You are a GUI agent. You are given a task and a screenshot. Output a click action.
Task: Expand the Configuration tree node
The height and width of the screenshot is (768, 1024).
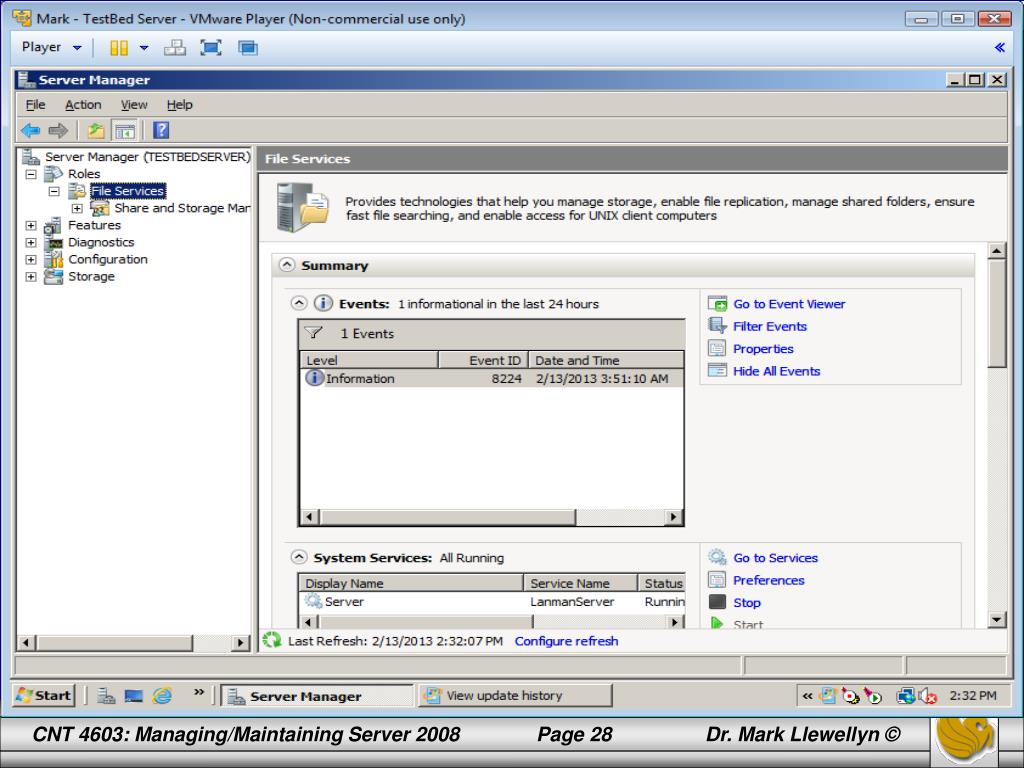(x=31, y=259)
